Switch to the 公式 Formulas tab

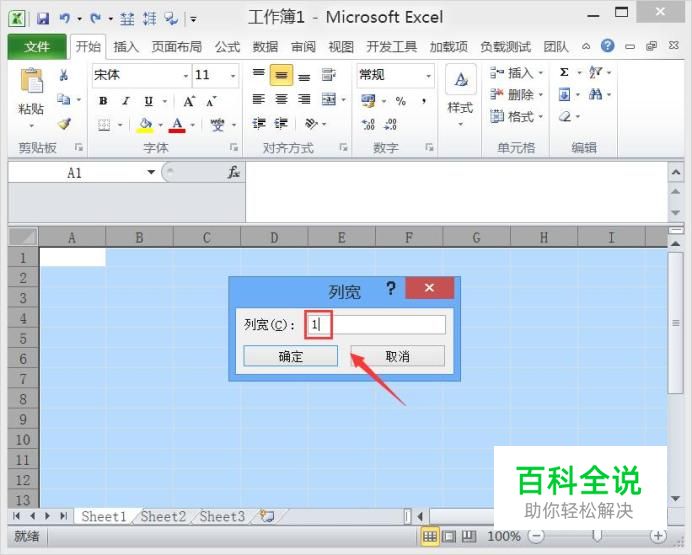click(x=227, y=46)
